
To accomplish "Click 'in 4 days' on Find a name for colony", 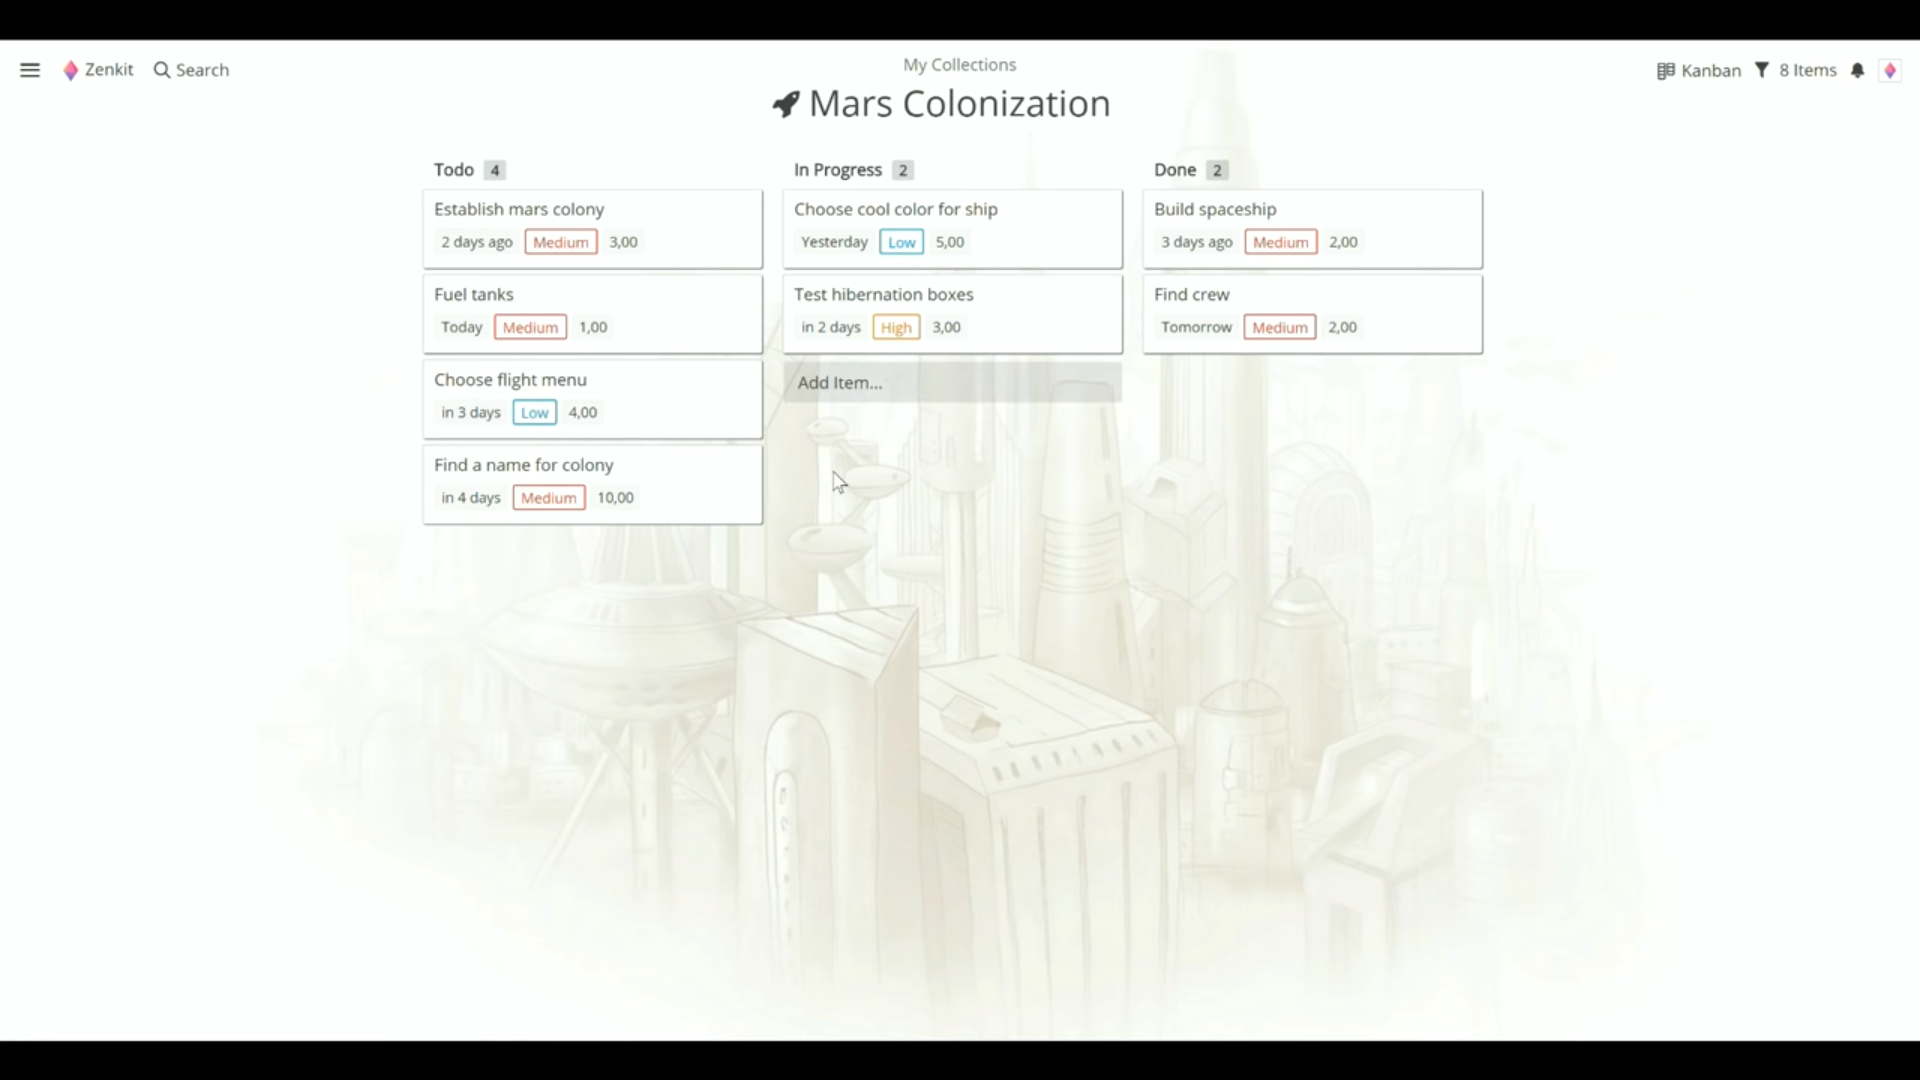I will coord(471,497).
